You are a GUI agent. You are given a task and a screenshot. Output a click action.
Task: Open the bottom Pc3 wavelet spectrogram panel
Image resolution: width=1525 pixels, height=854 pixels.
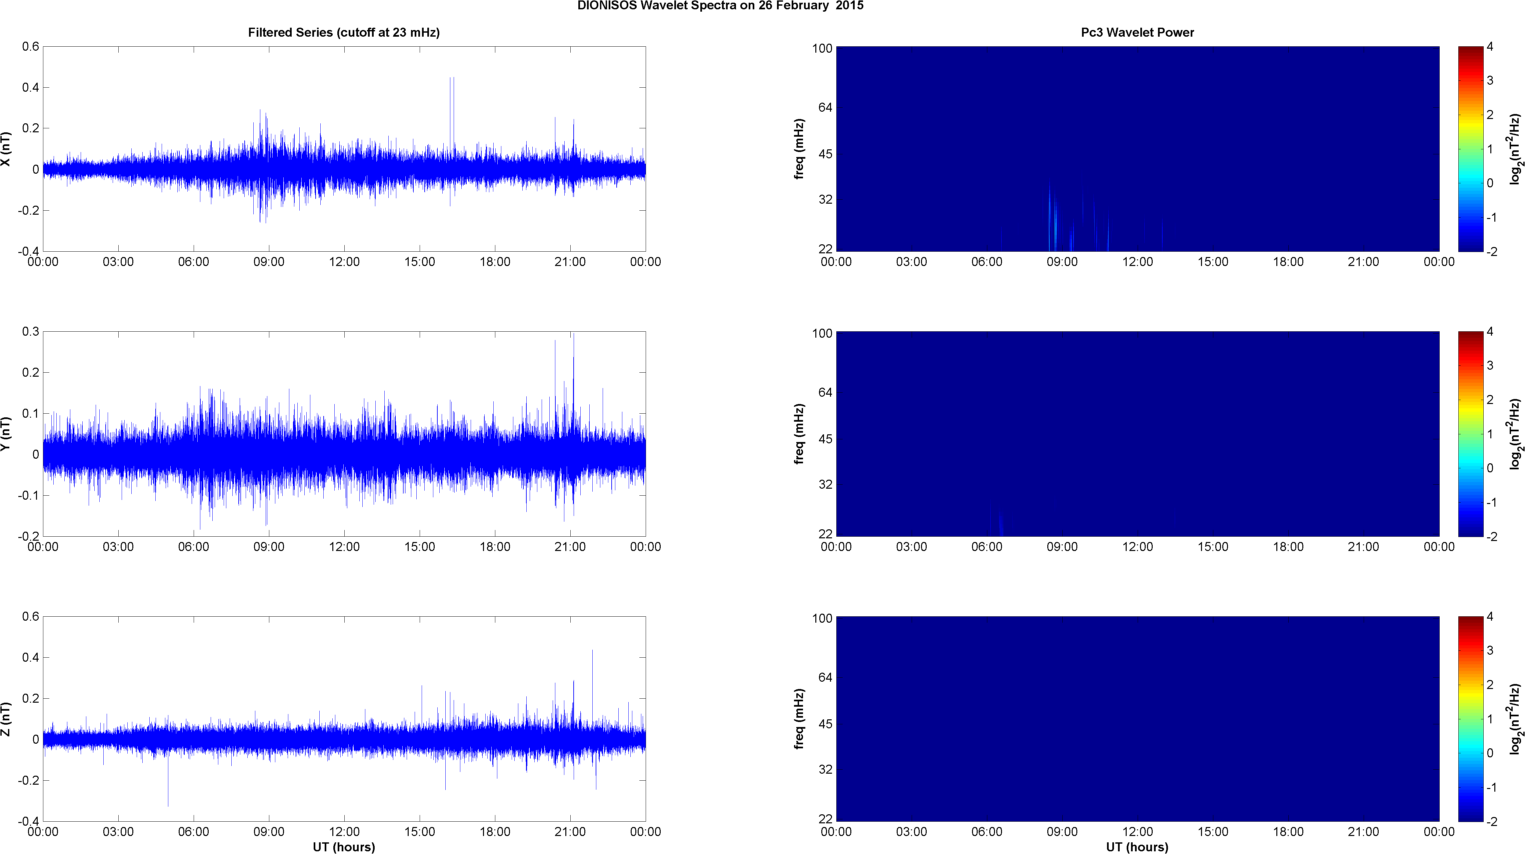click(x=1137, y=719)
